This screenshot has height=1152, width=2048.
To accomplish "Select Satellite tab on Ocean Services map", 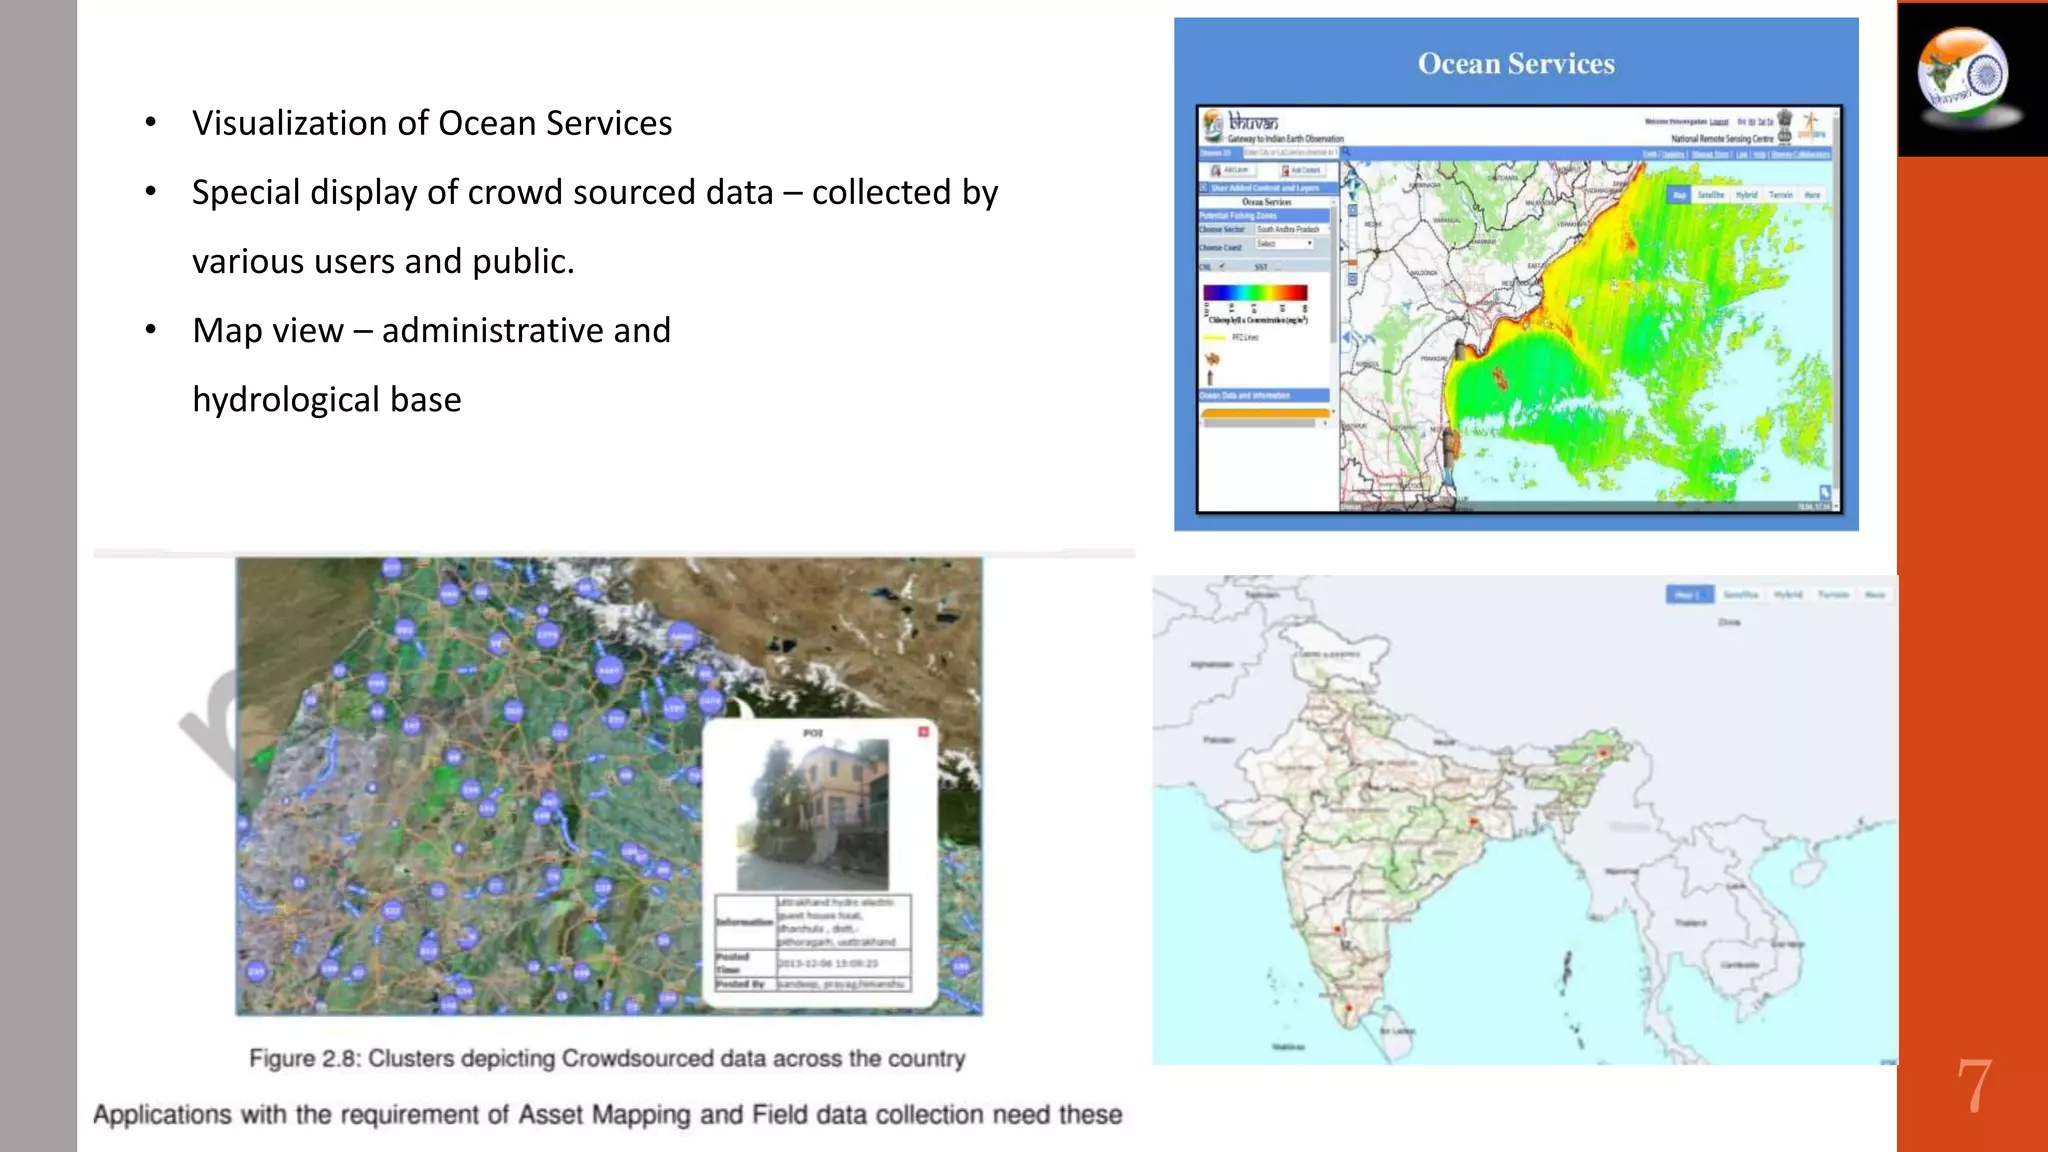I will pos(1710,195).
